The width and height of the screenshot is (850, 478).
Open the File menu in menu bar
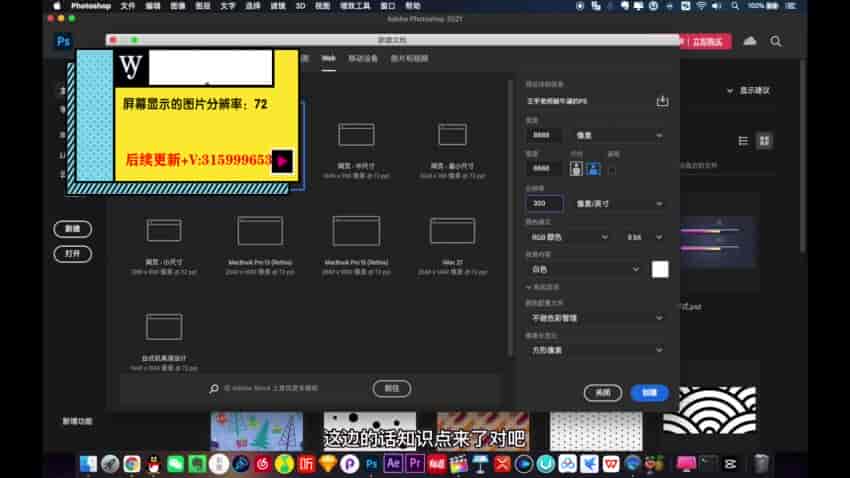tap(127, 6)
